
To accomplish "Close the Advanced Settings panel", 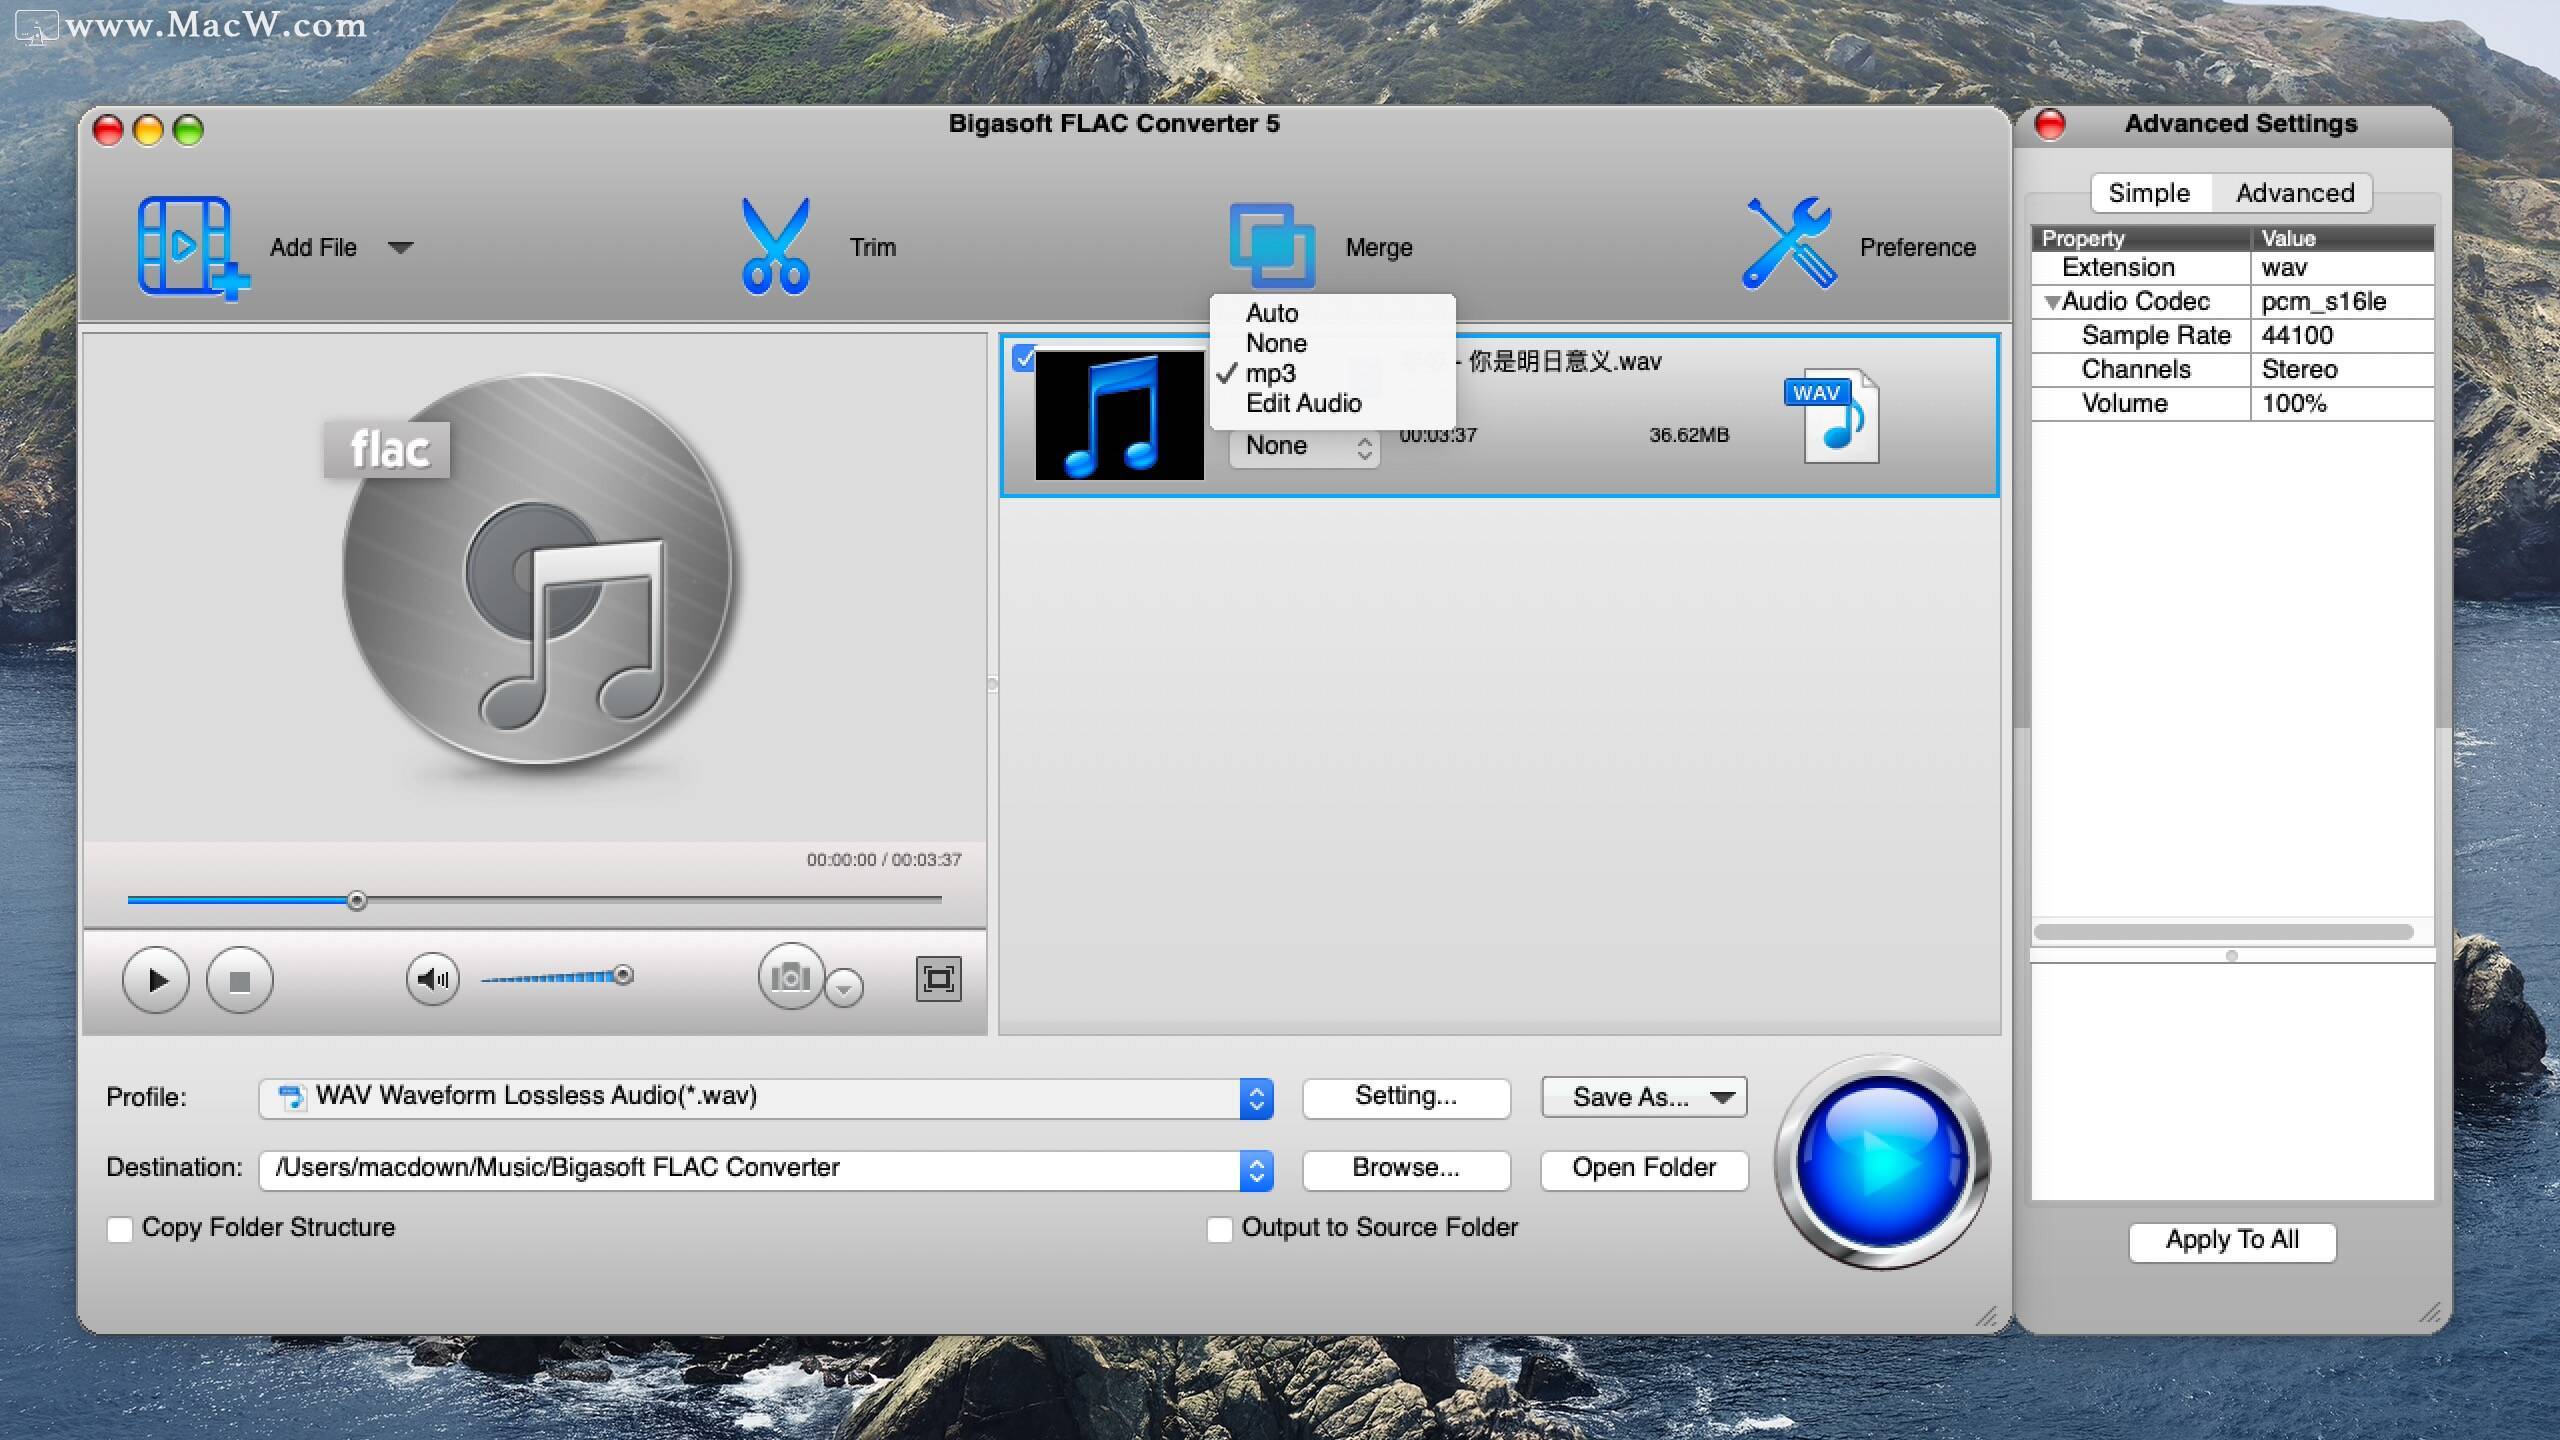I will click(2049, 125).
